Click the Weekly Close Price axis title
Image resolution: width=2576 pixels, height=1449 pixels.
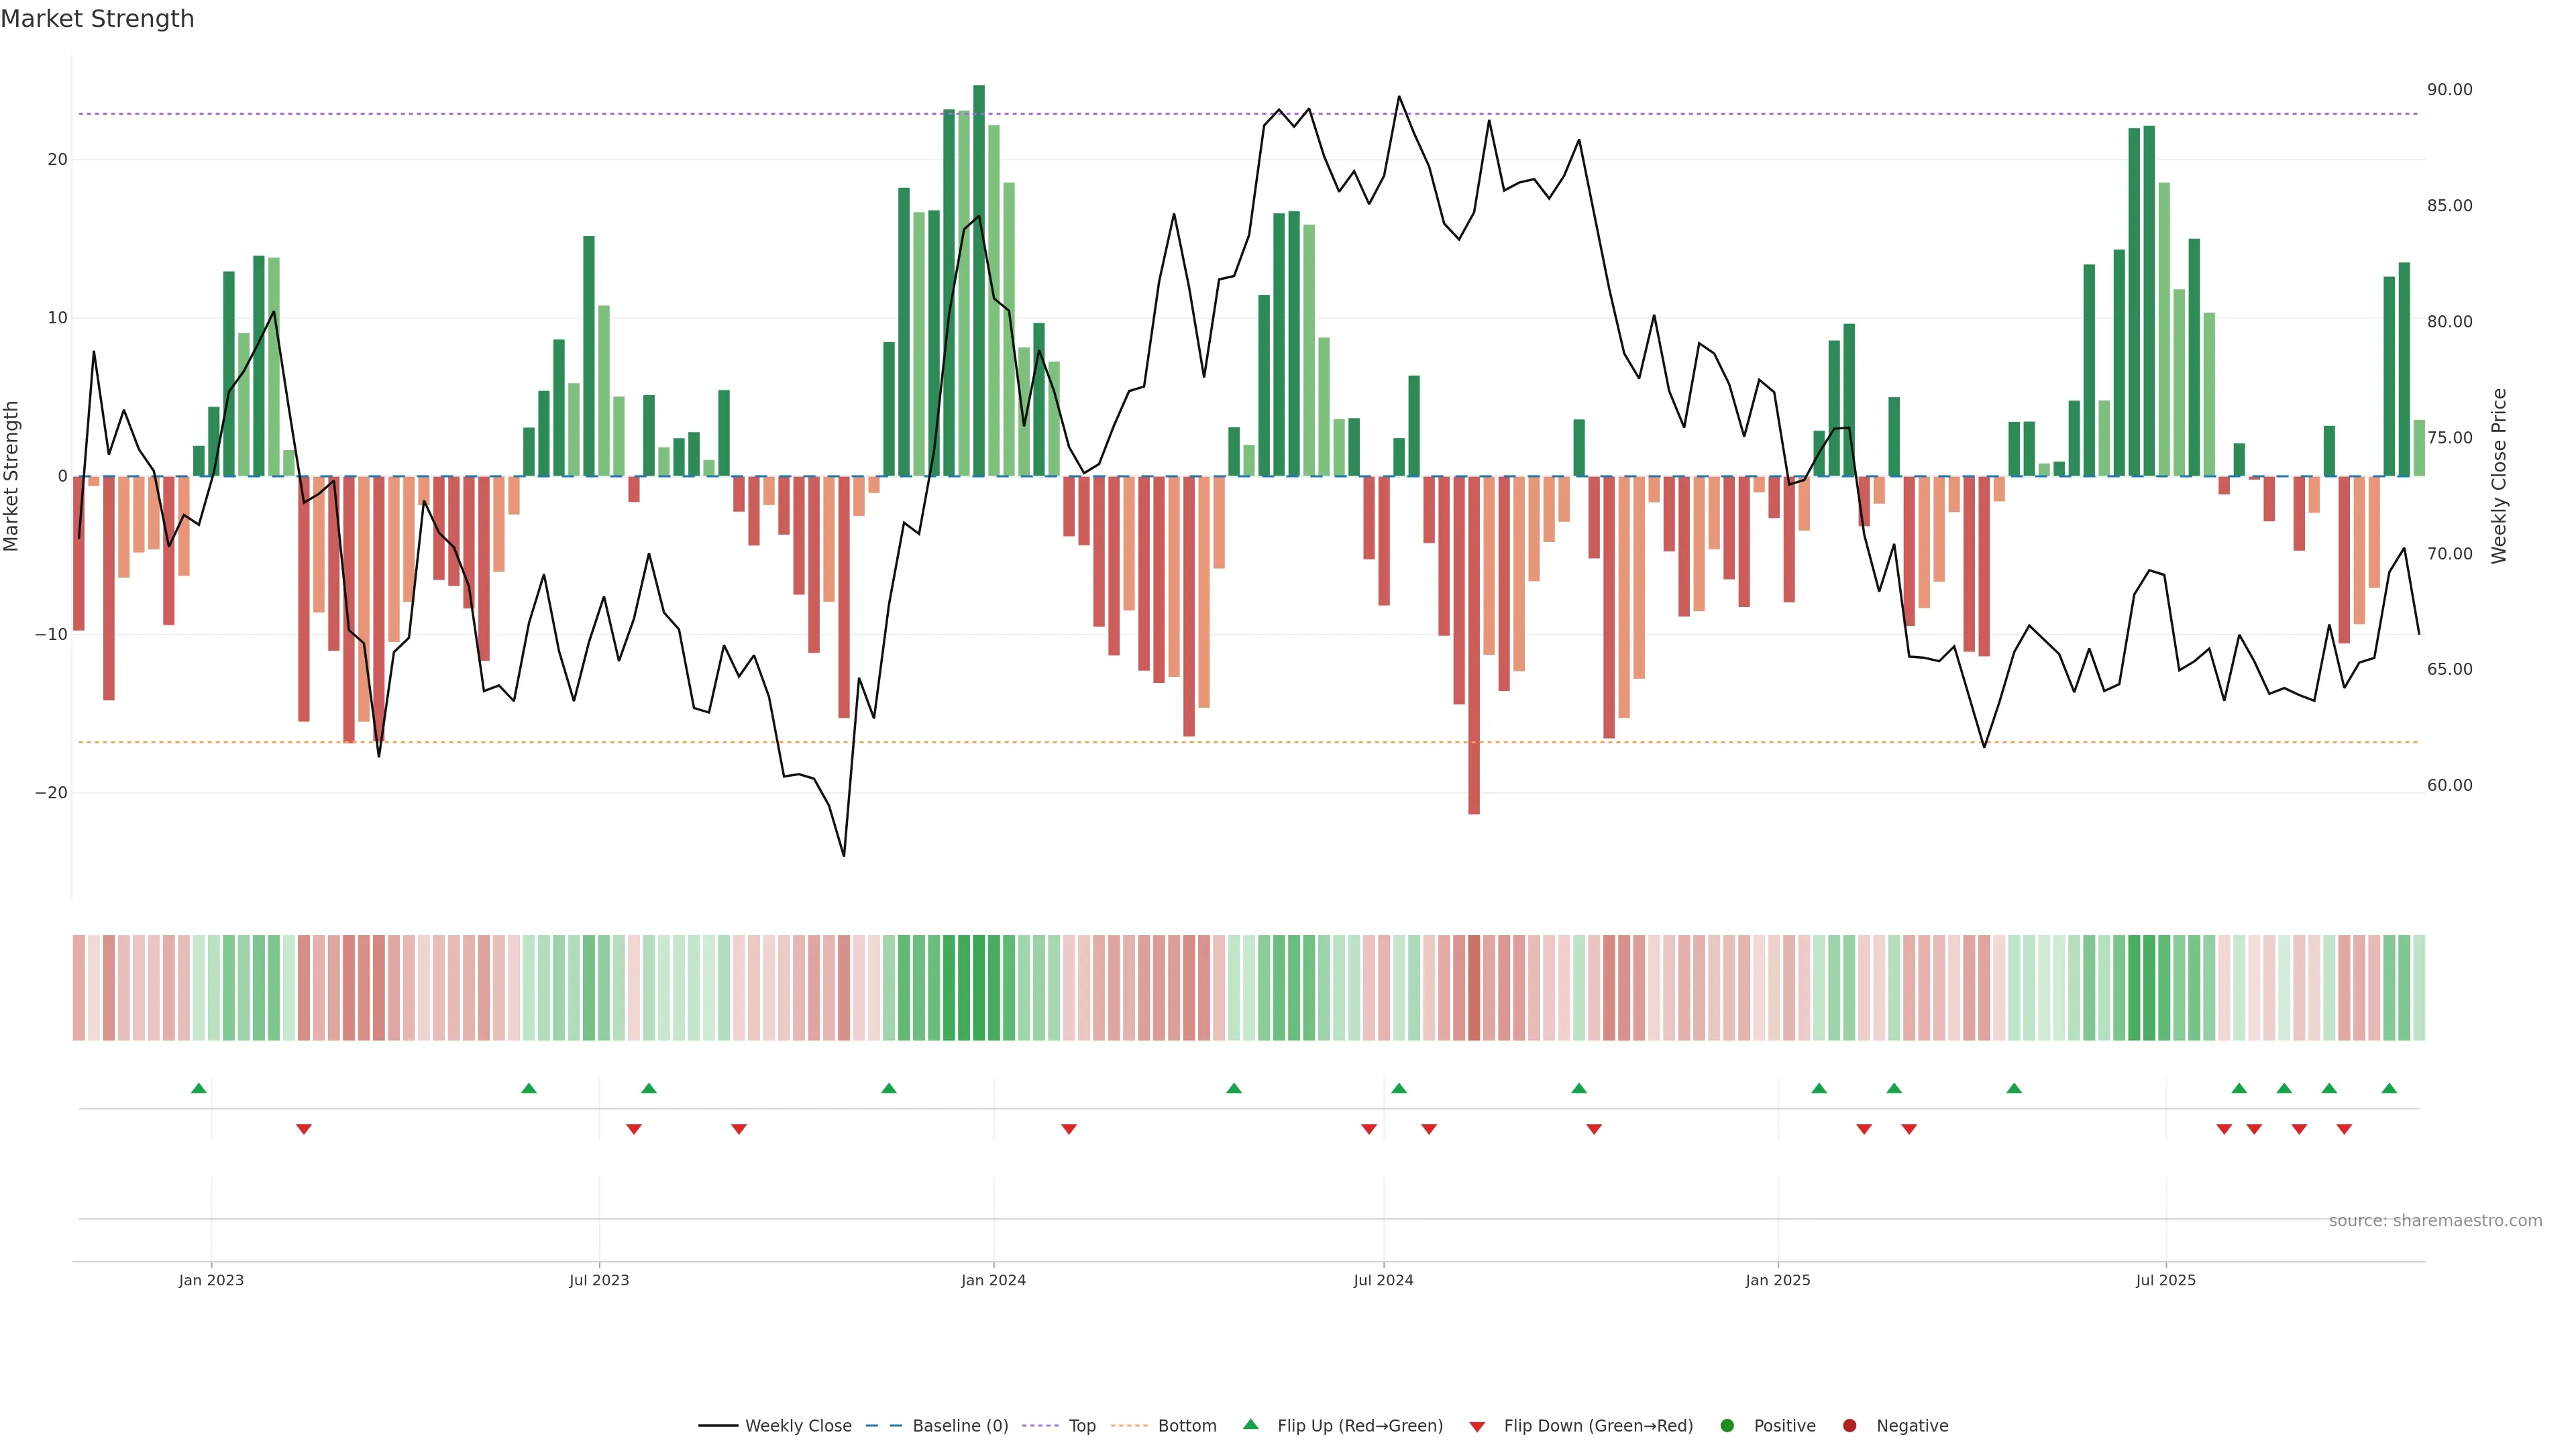(2499, 476)
